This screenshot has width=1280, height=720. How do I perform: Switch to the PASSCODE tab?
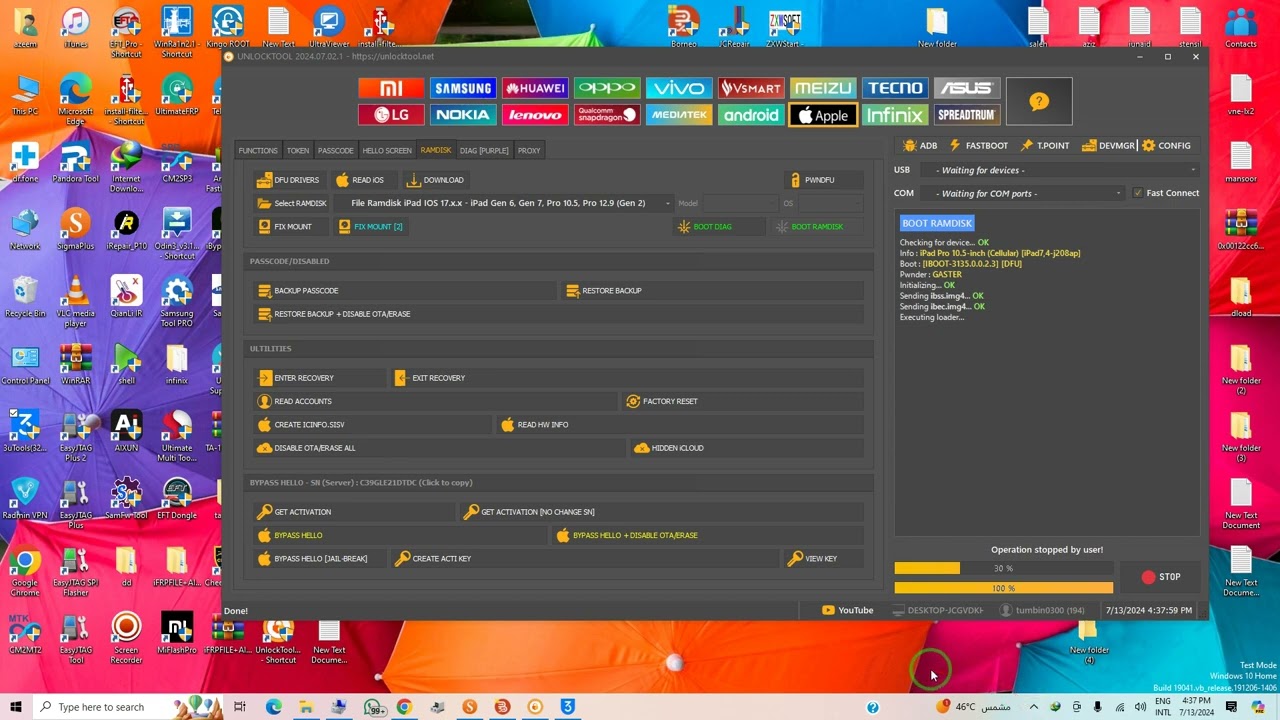pyautogui.click(x=336, y=151)
